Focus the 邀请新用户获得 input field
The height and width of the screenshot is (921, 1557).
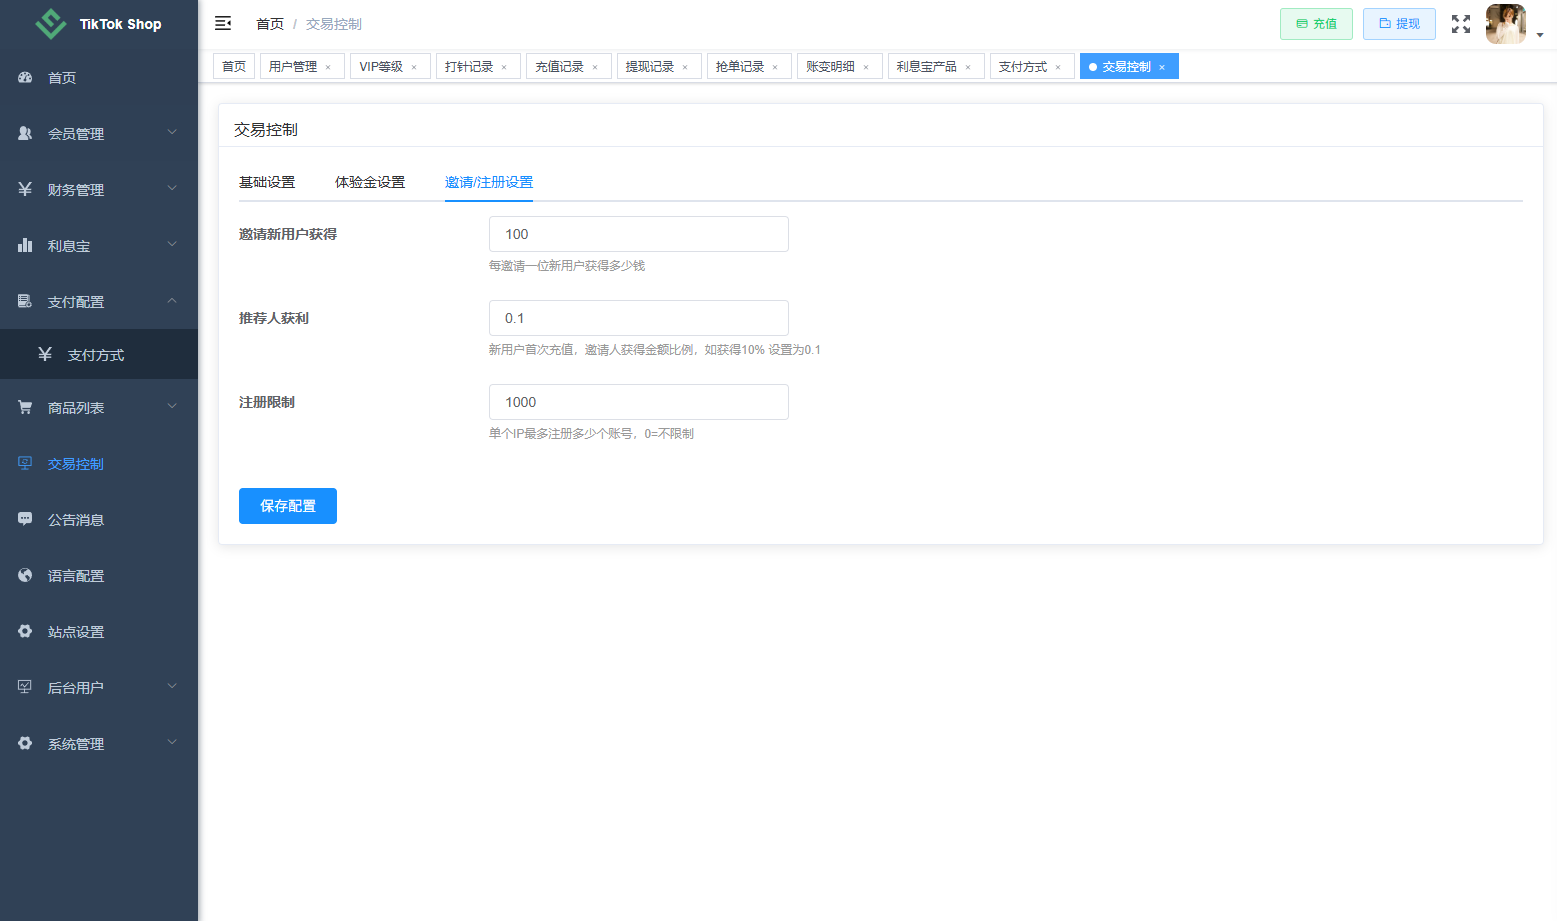[x=639, y=234]
